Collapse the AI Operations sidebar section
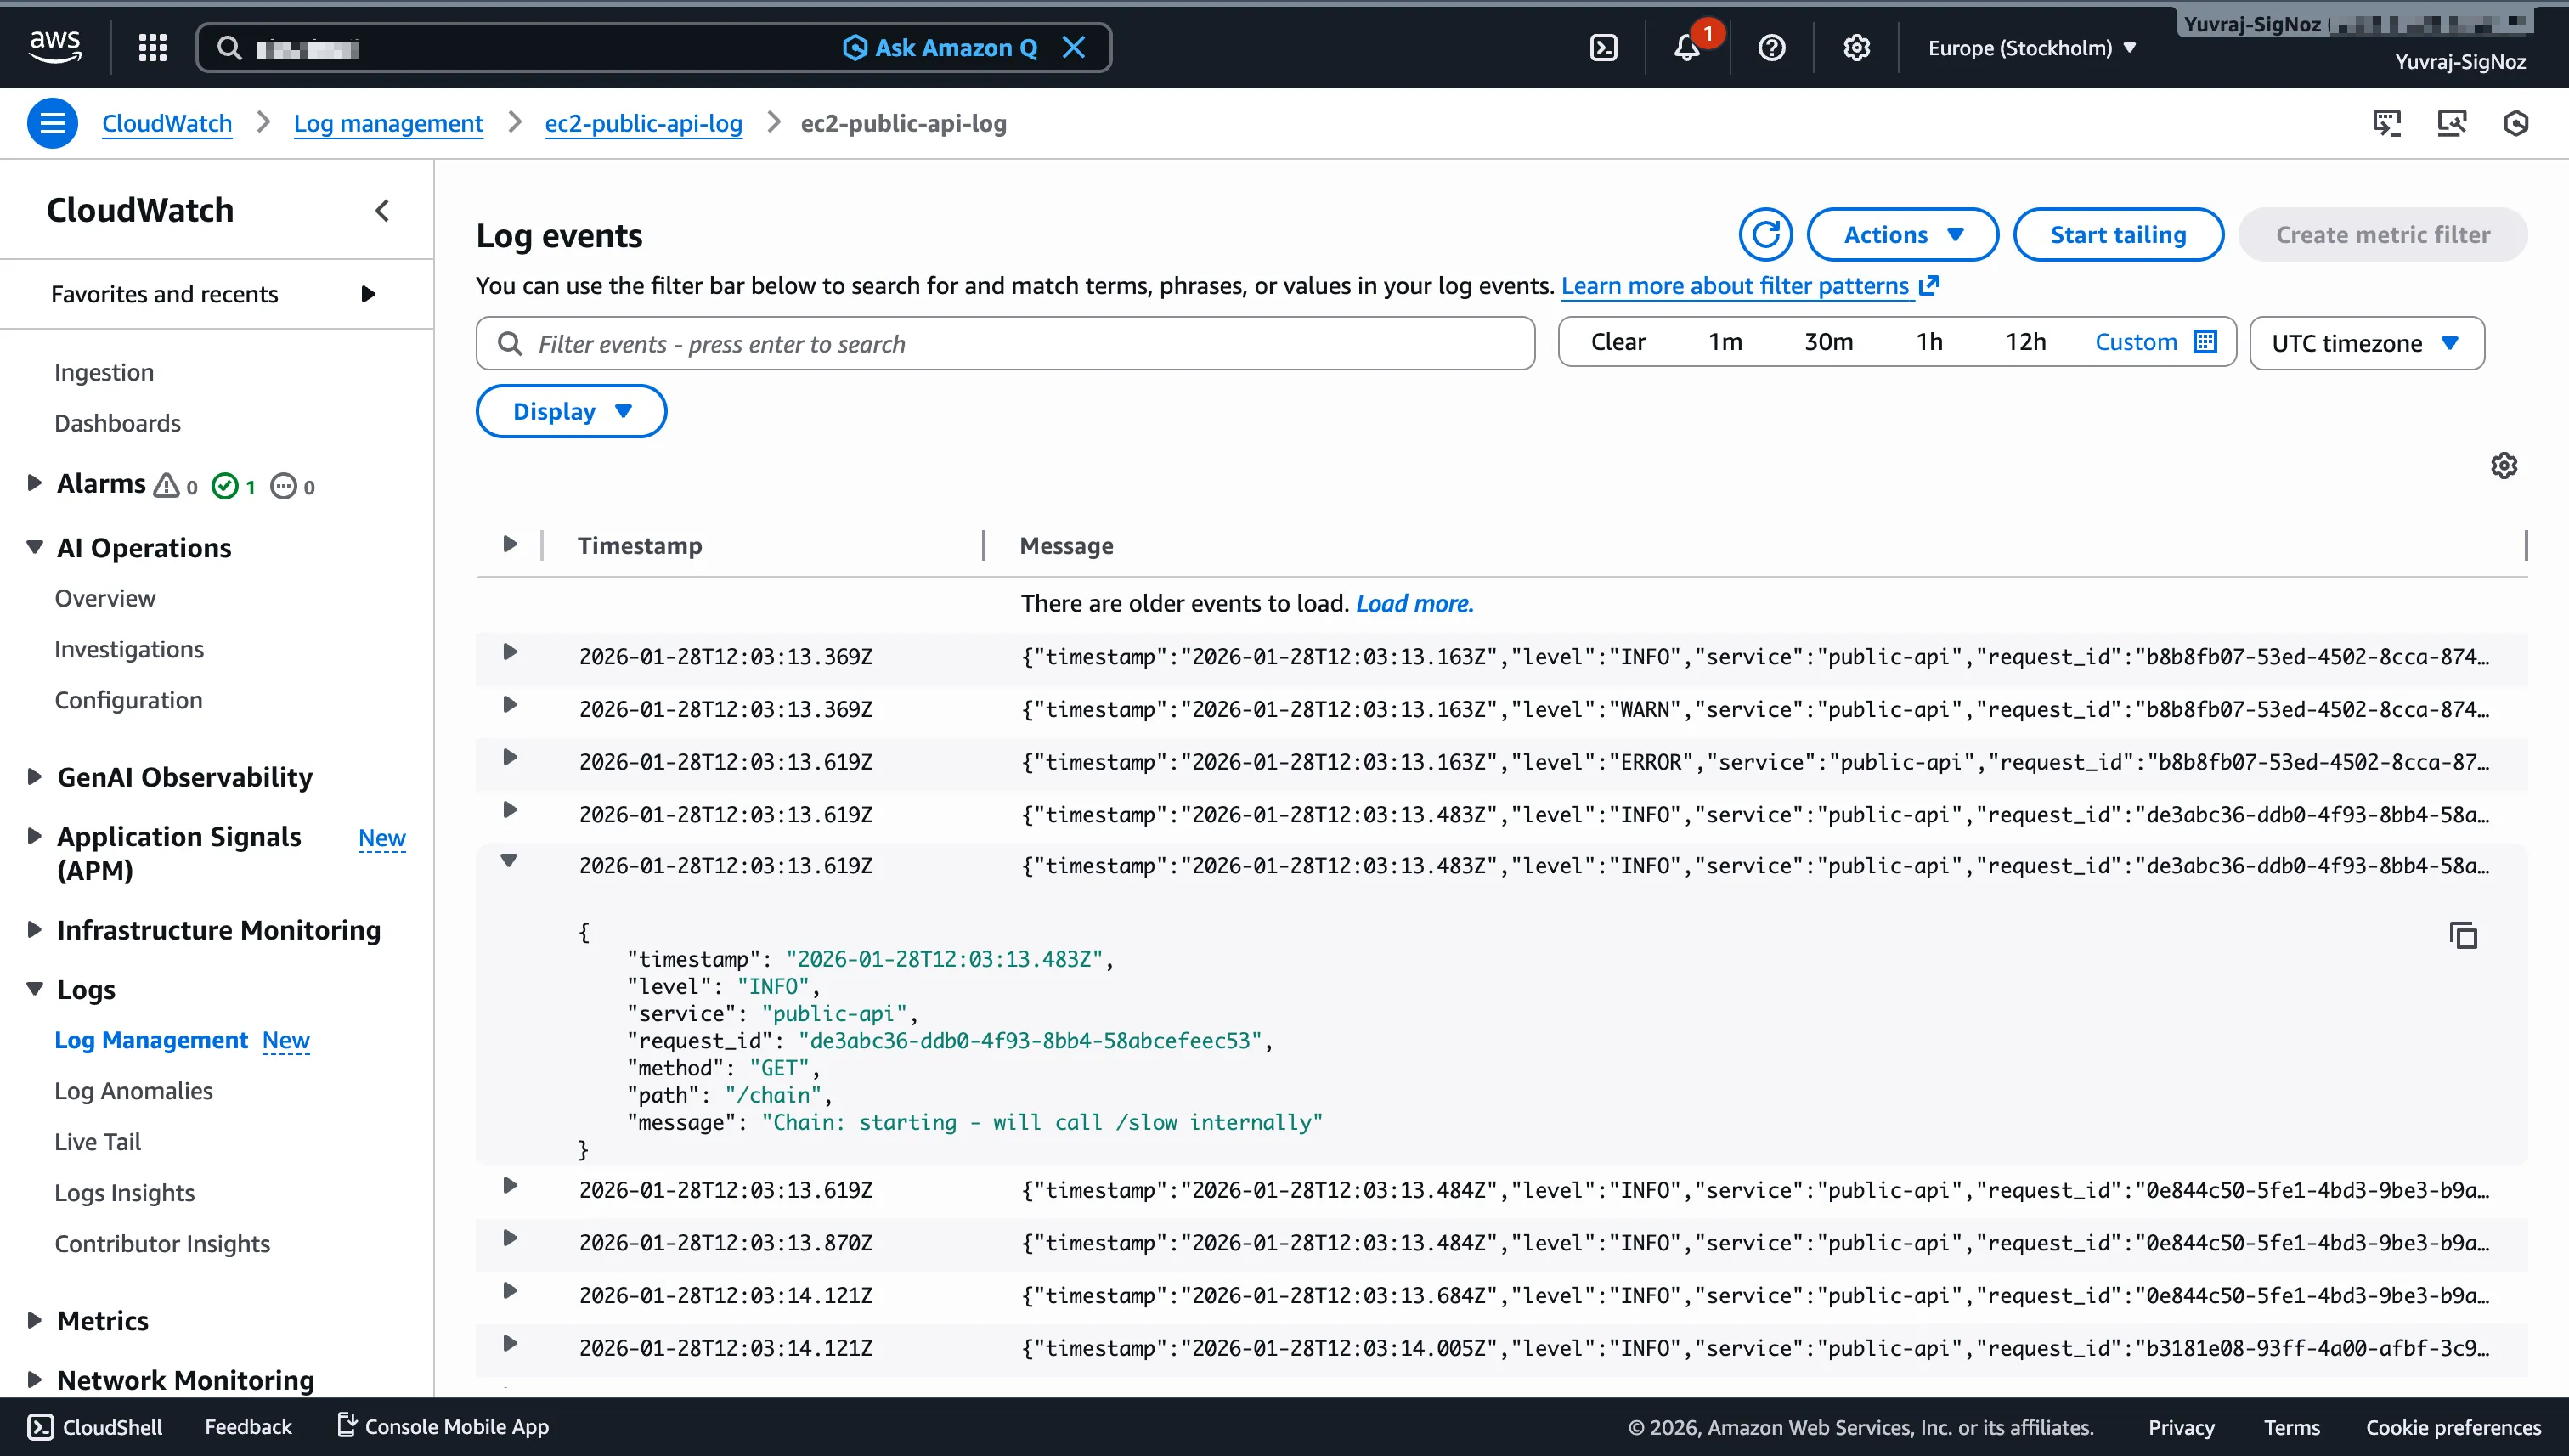Viewport: 2569px width, 1456px height. pos(34,547)
